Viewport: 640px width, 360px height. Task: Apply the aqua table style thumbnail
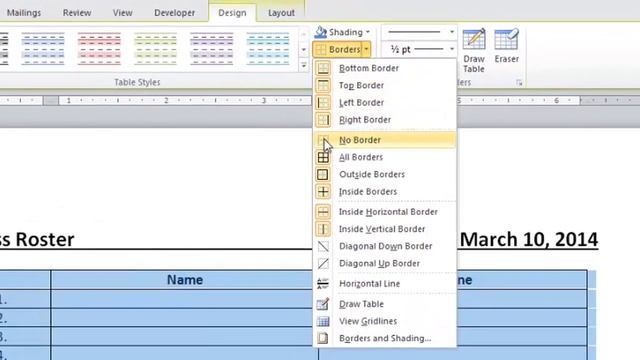point(268,49)
